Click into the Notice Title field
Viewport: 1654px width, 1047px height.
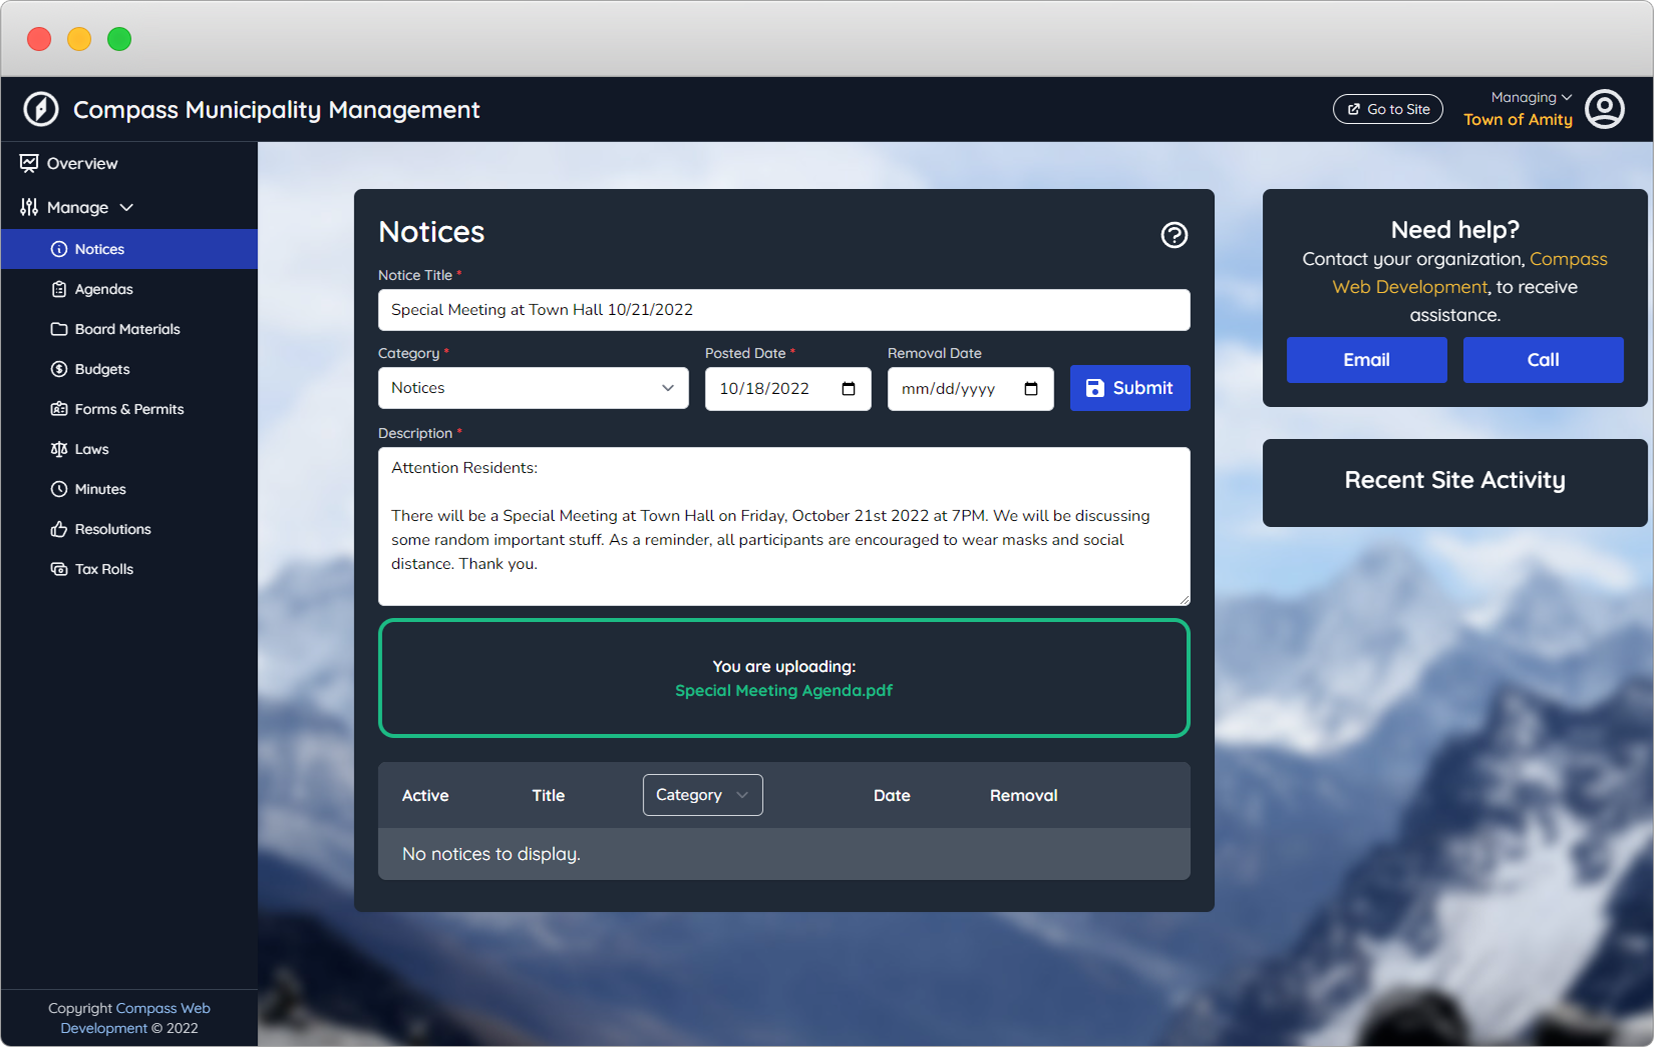[x=783, y=310]
